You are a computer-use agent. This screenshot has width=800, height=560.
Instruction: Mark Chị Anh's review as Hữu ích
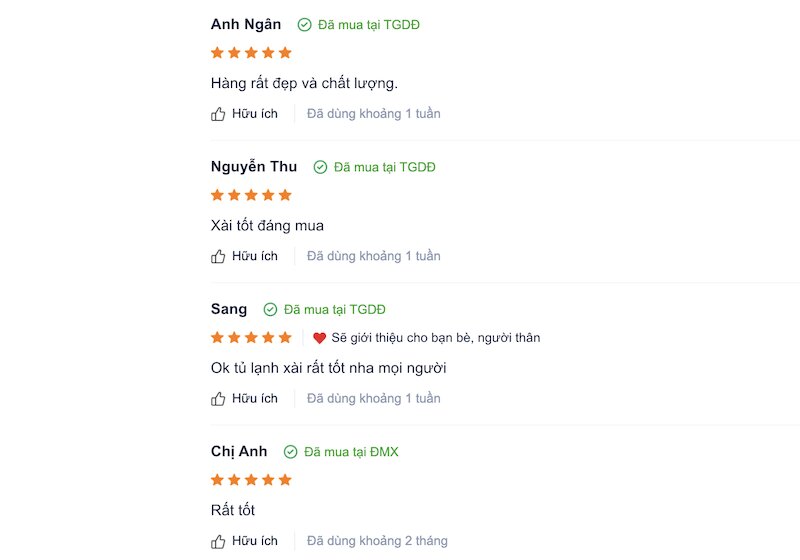click(244, 541)
